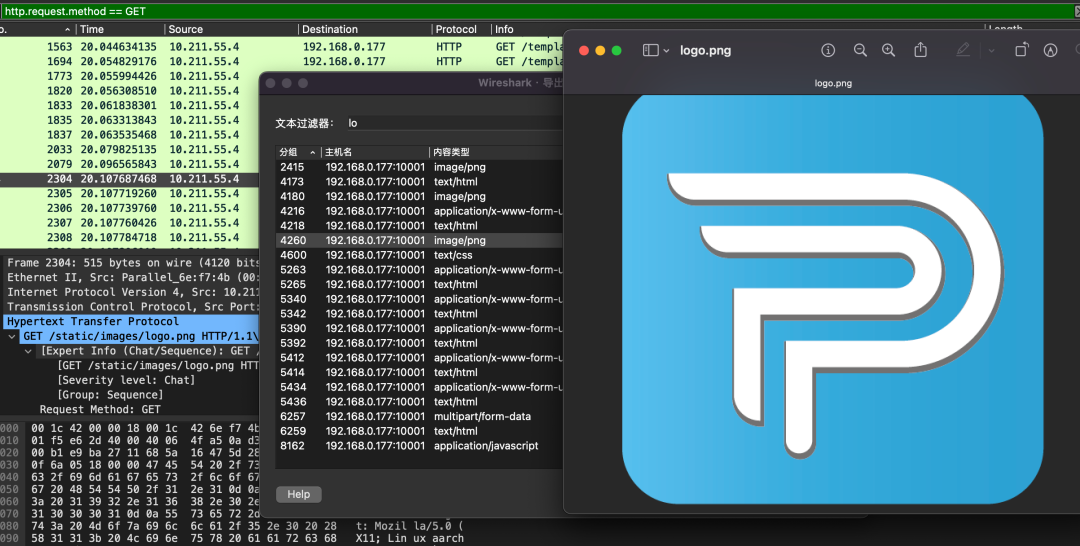Show the image inspector info icon
The width and height of the screenshot is (1080, 546).
[x=828, y=50]
